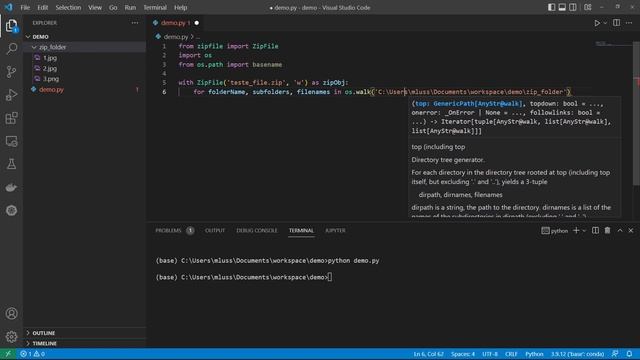Open the Search view icon
Screen dimensions: 640x360
click(x=11, y=49)
